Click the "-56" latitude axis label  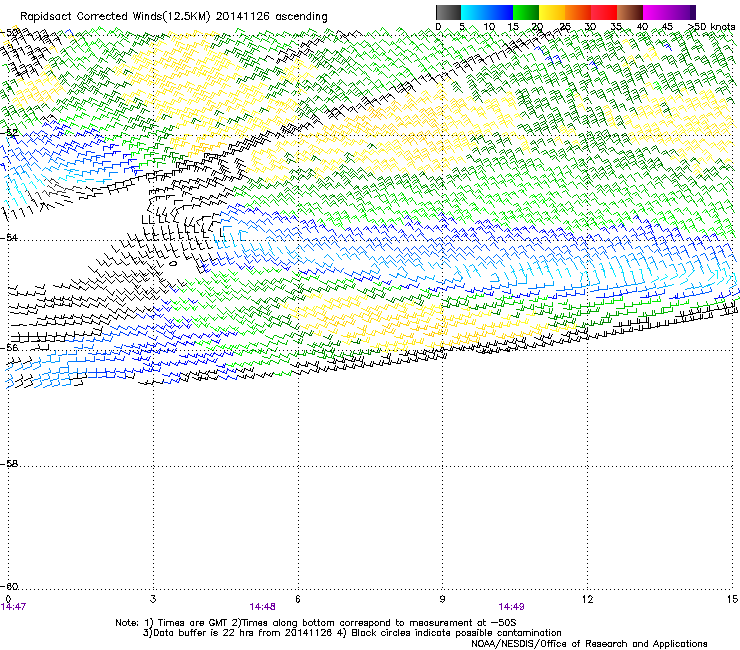pos(9,347)
